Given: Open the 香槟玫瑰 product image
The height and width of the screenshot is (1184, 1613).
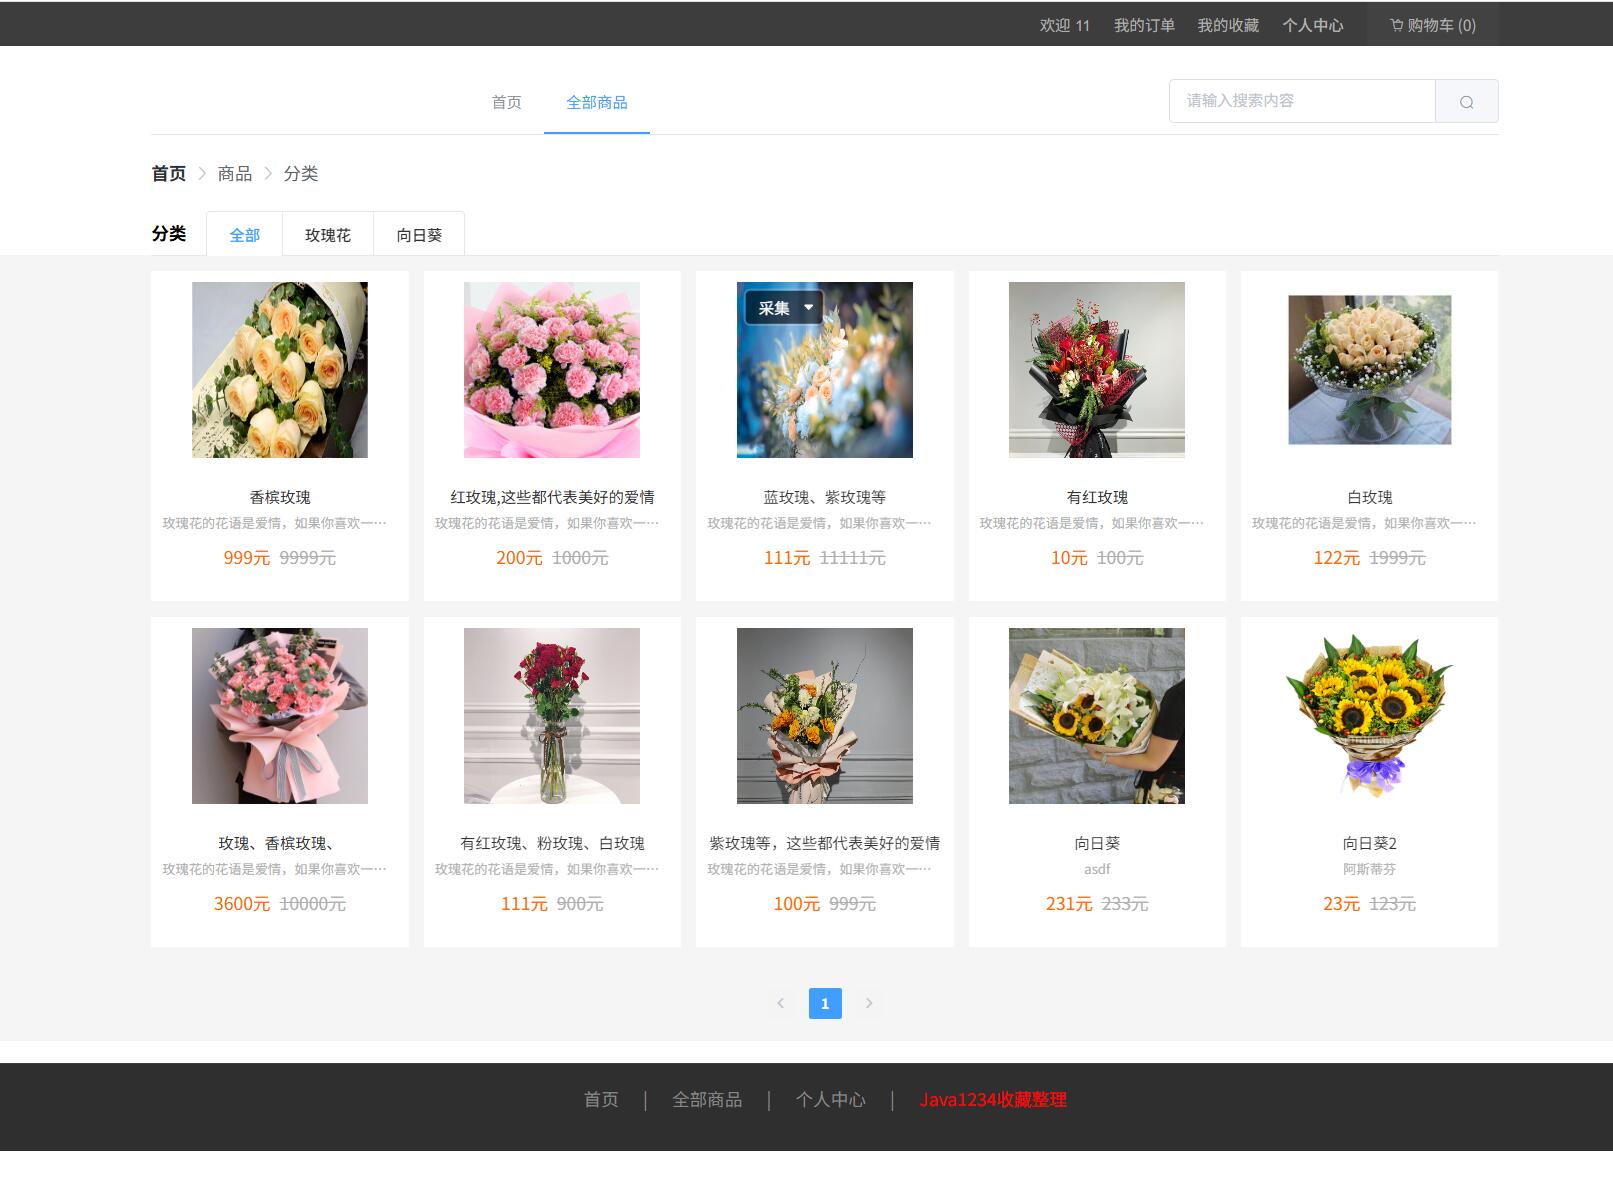Looking at the screenshot, I should pyautogui.click(x=280, y=370).
